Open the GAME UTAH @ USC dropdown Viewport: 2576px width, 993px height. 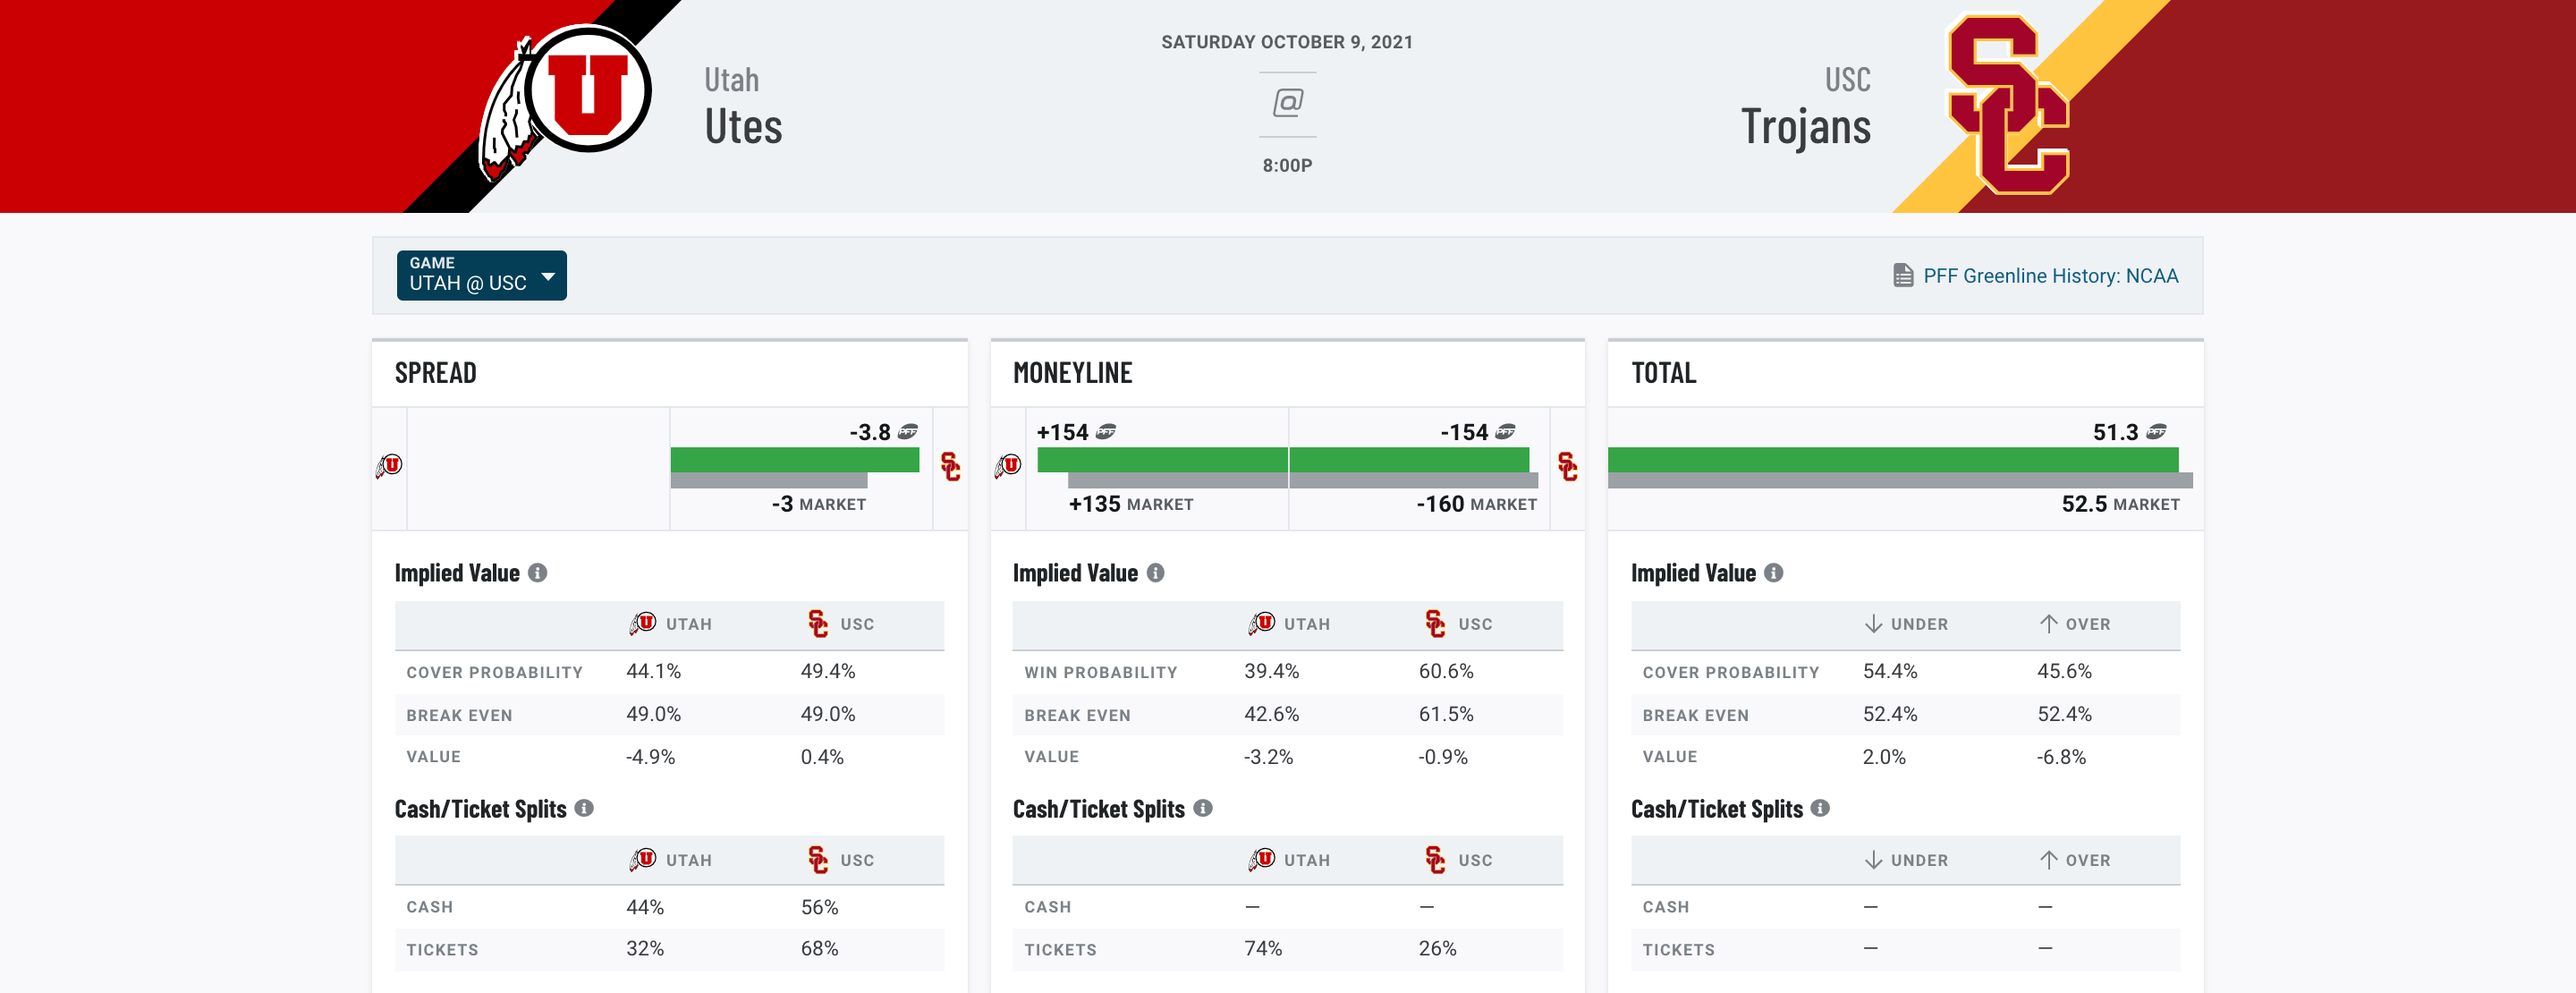pos(481,275)
